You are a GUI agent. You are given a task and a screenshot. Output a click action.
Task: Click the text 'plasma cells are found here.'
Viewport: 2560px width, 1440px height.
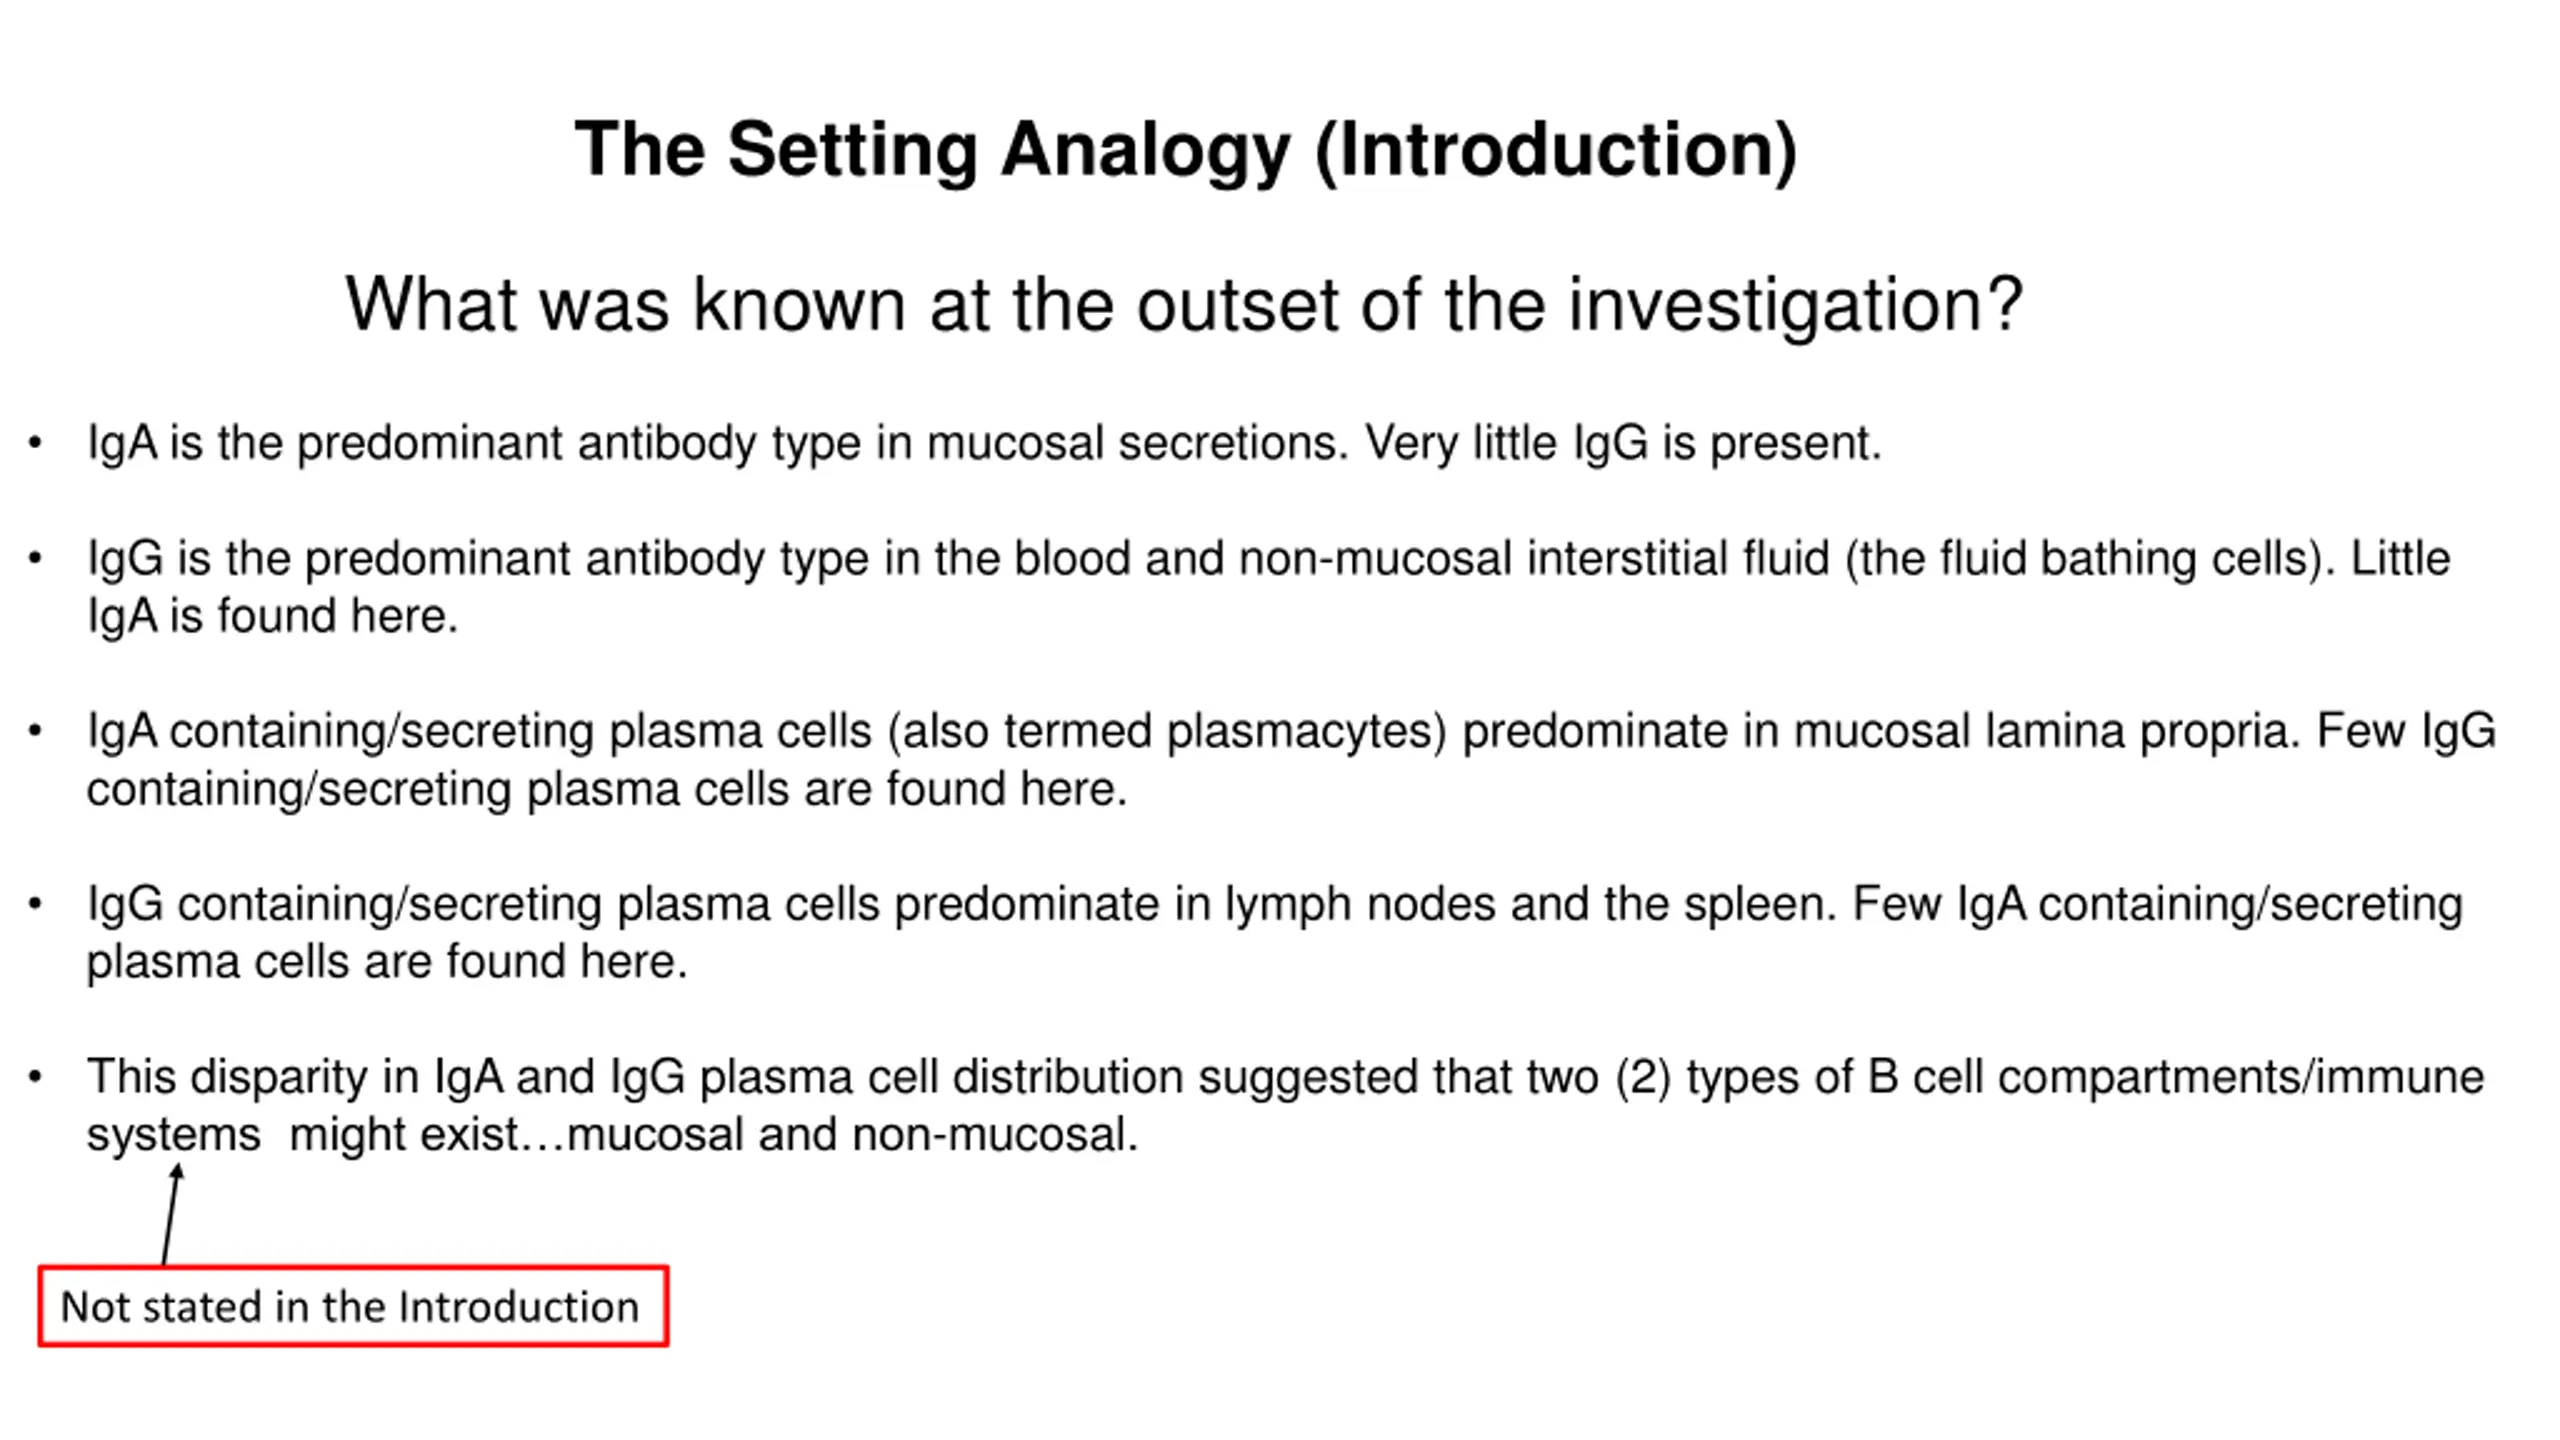(x=387, y=962)
